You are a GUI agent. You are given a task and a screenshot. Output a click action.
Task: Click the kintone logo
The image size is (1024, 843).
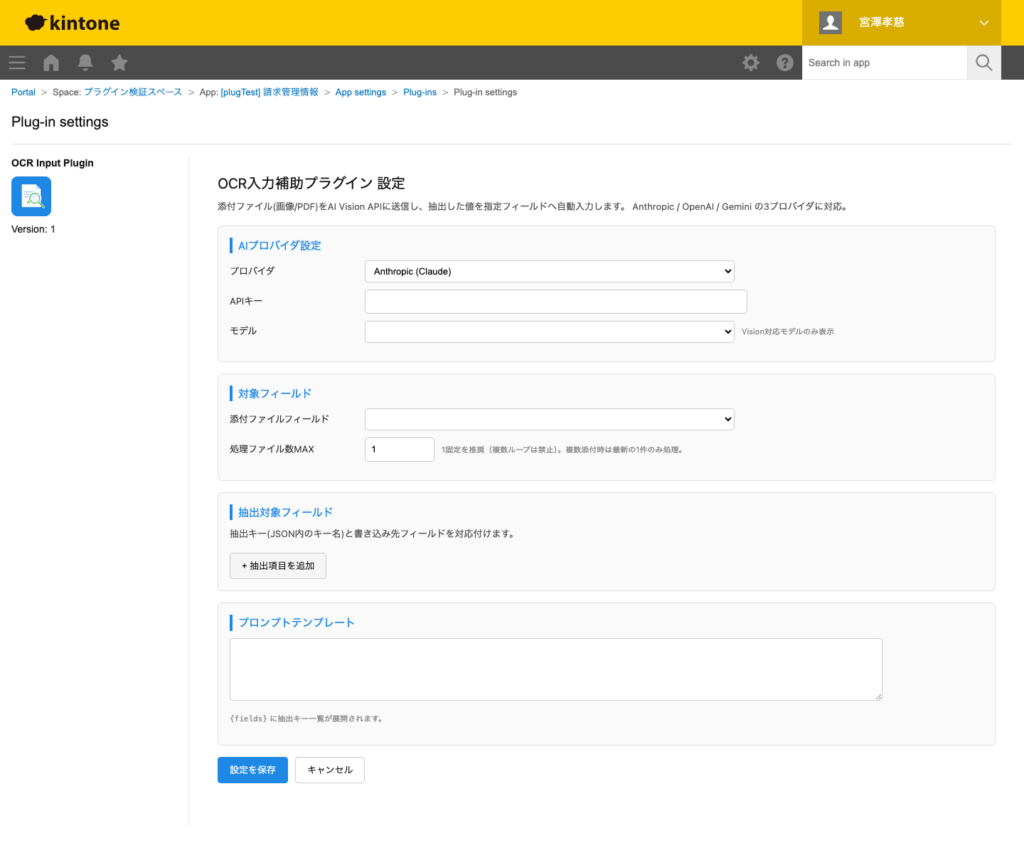(x=70, y=22)
